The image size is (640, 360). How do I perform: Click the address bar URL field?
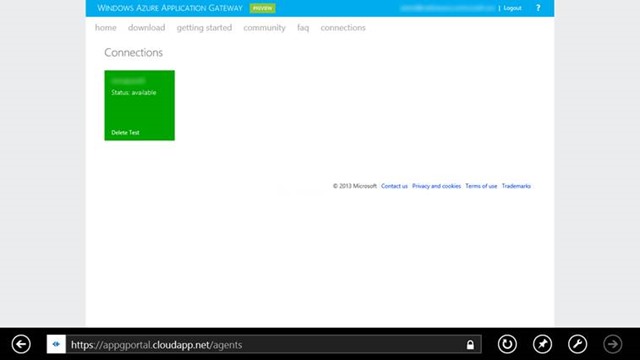(x=265, y=344)
